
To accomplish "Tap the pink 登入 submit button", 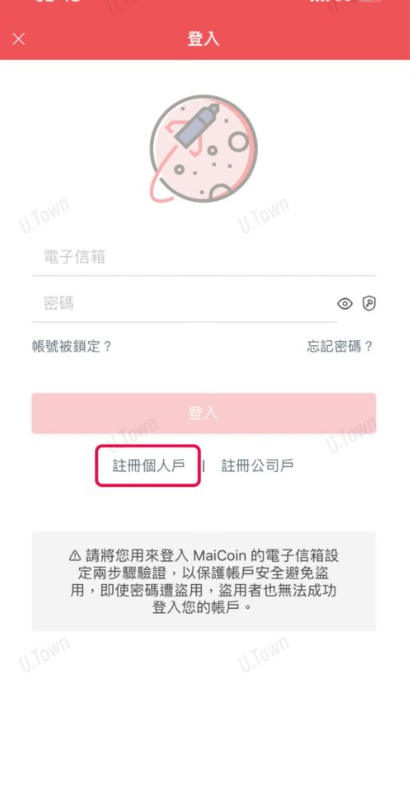I will 204,413.
